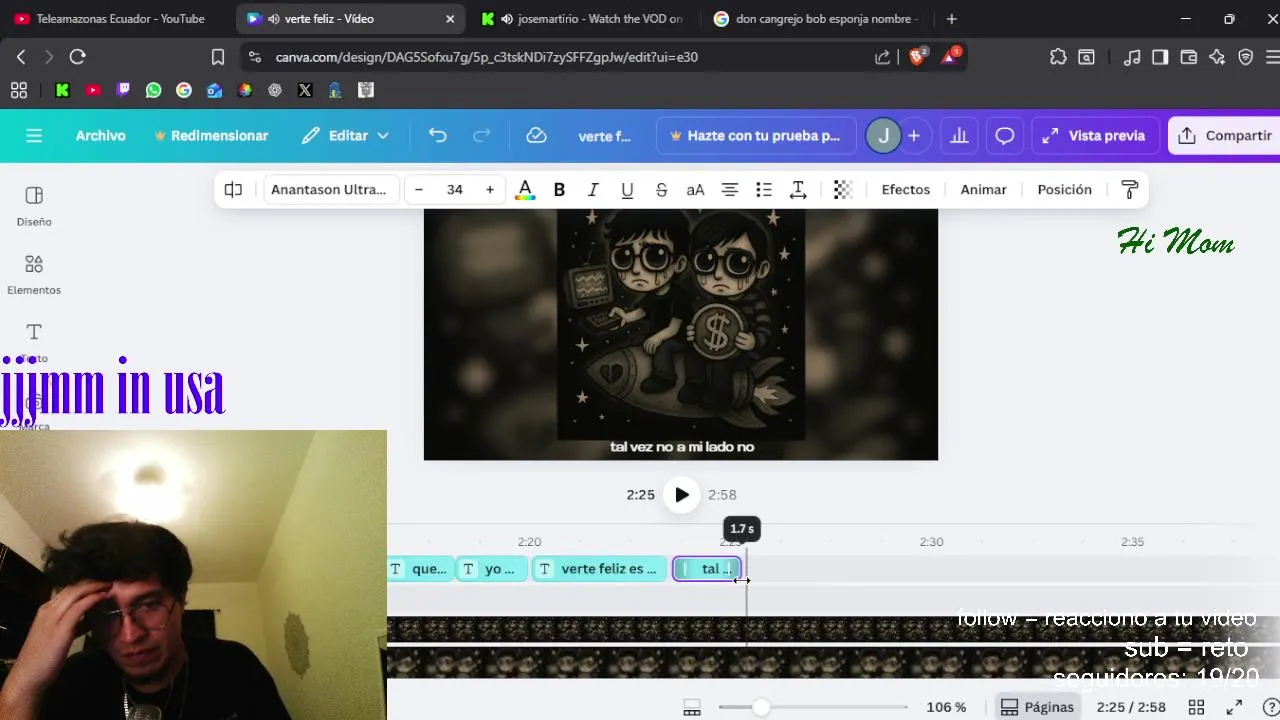This screenshot has width=1280, height=720.
Task: Click the font size field 34
Action: (455, 190)
